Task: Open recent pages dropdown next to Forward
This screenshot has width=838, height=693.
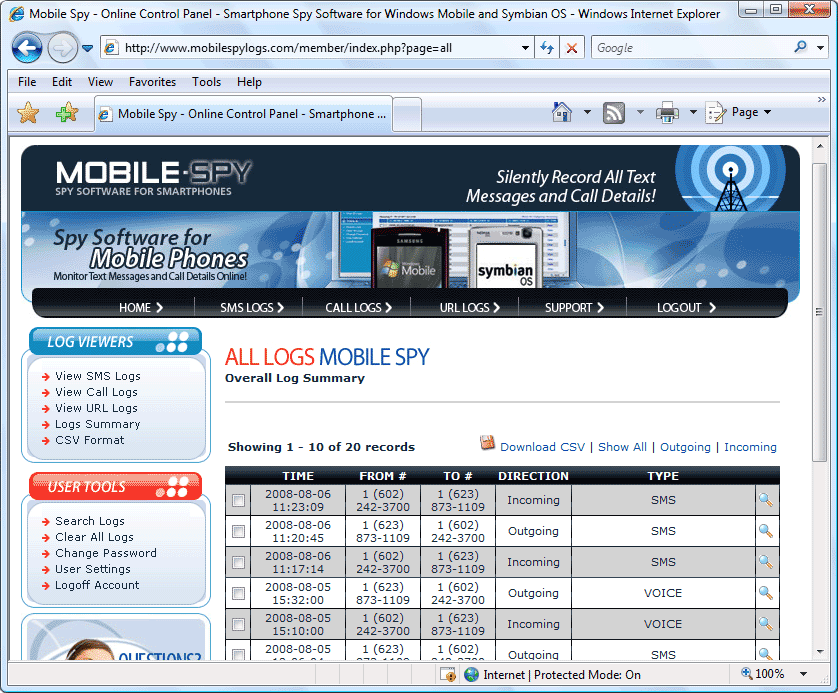Action: coord(88,49)
